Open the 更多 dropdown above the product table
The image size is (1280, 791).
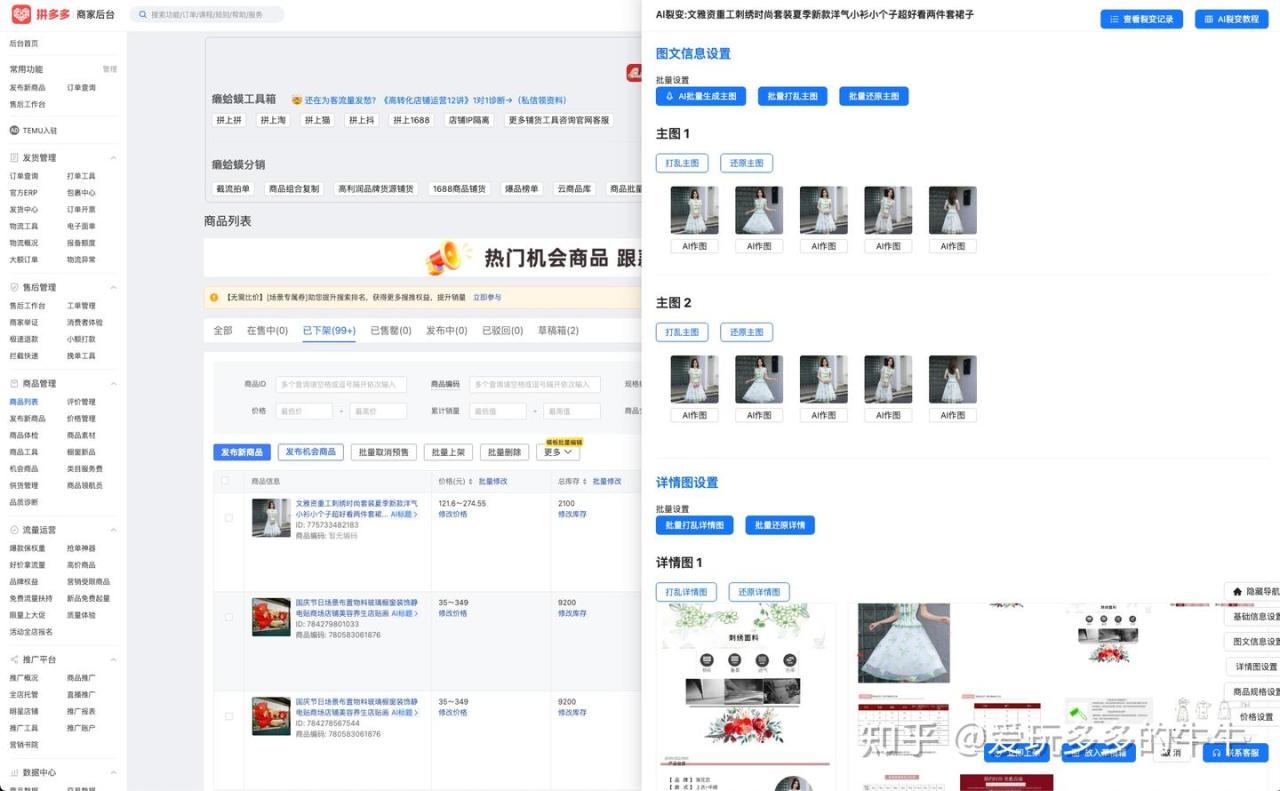[557, 453]
